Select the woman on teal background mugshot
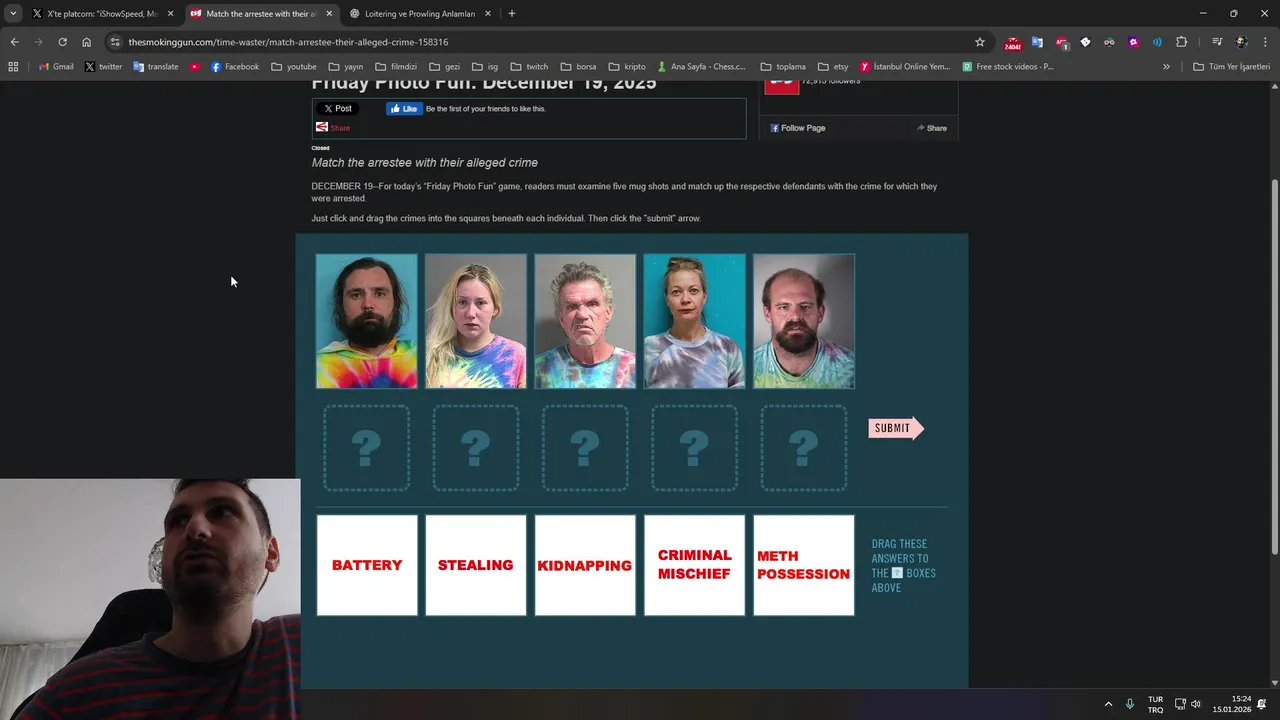This screenshot has width=1280, height=720. pyautogui.click(x=694, y=321)
